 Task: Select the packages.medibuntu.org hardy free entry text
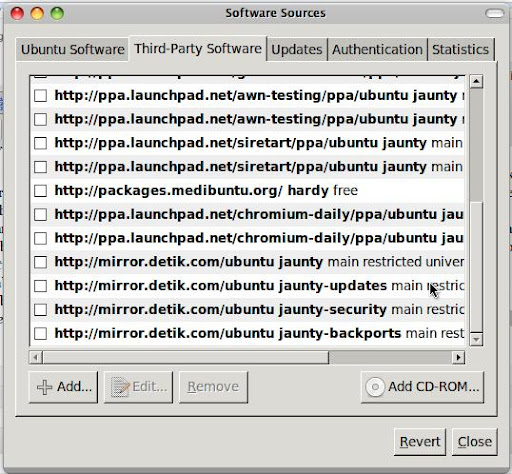point(206,191)
